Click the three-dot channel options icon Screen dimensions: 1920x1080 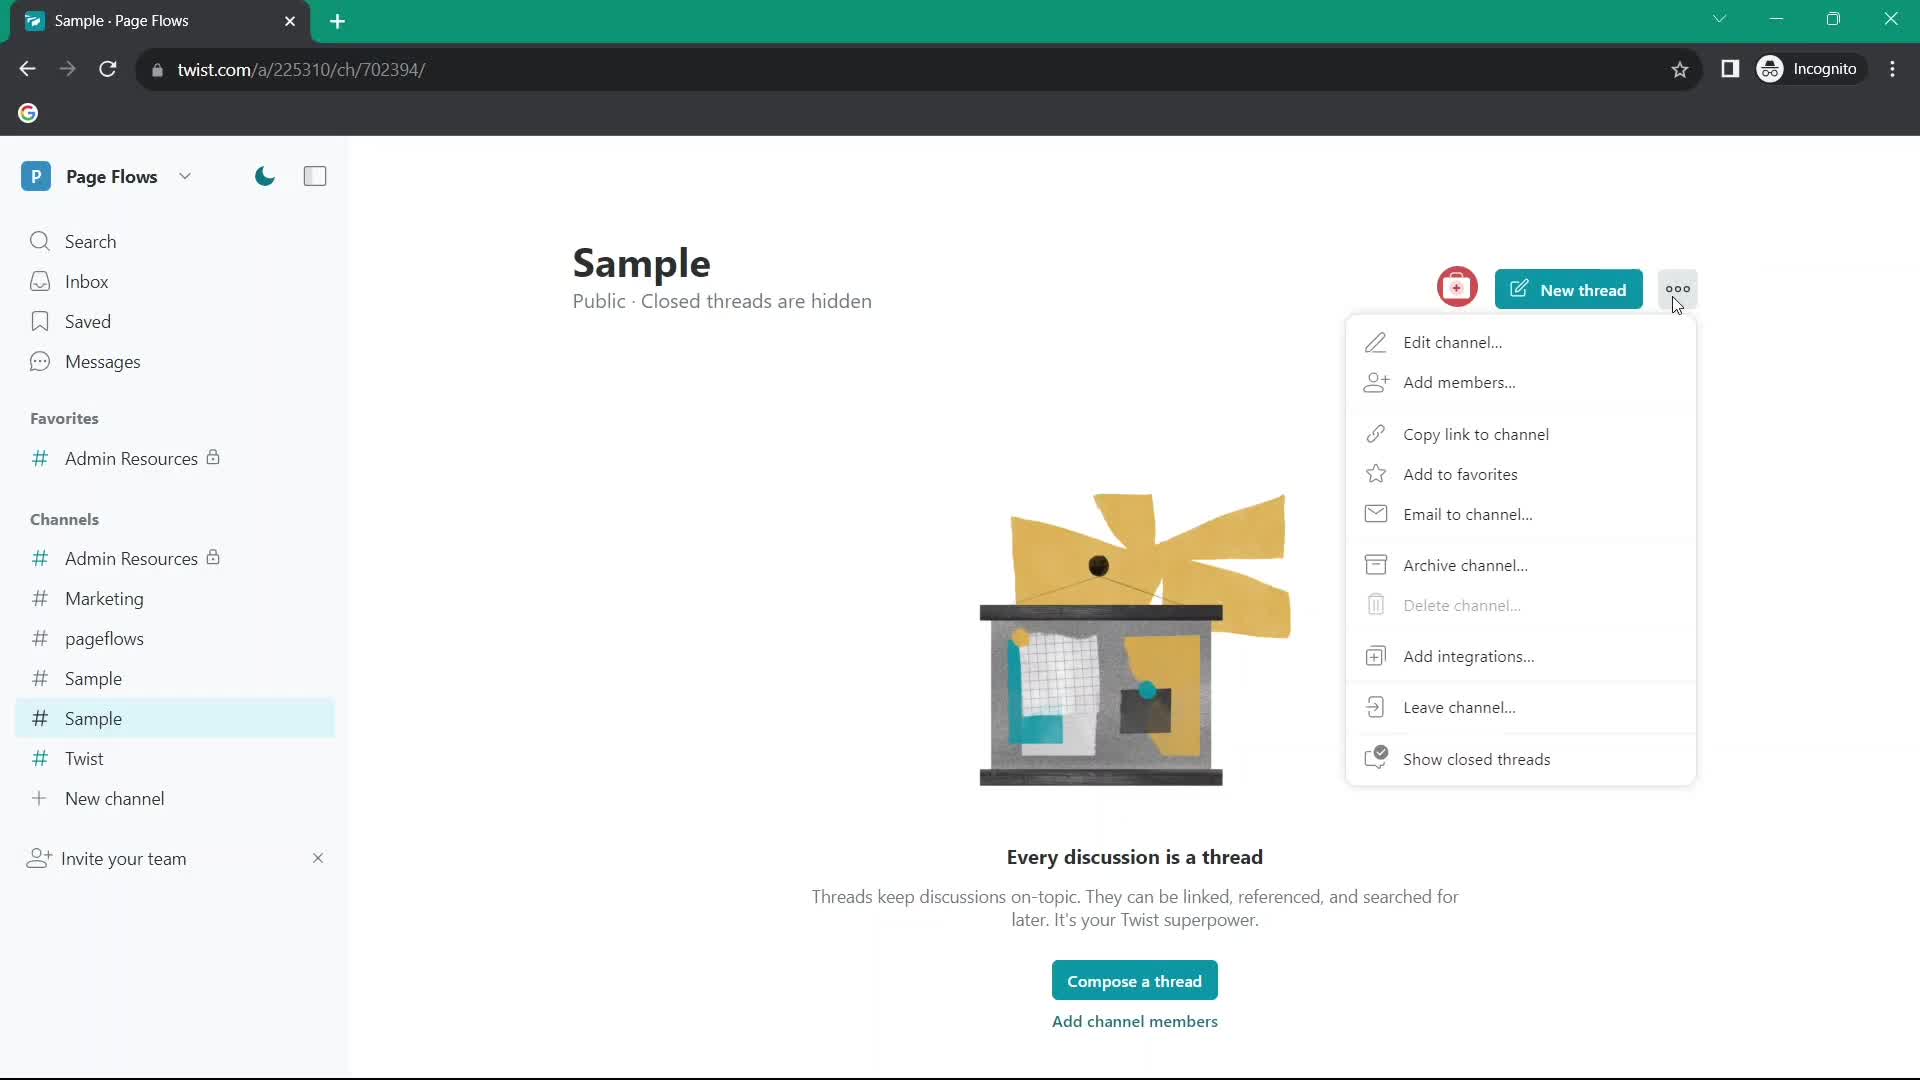(1676, 289)
